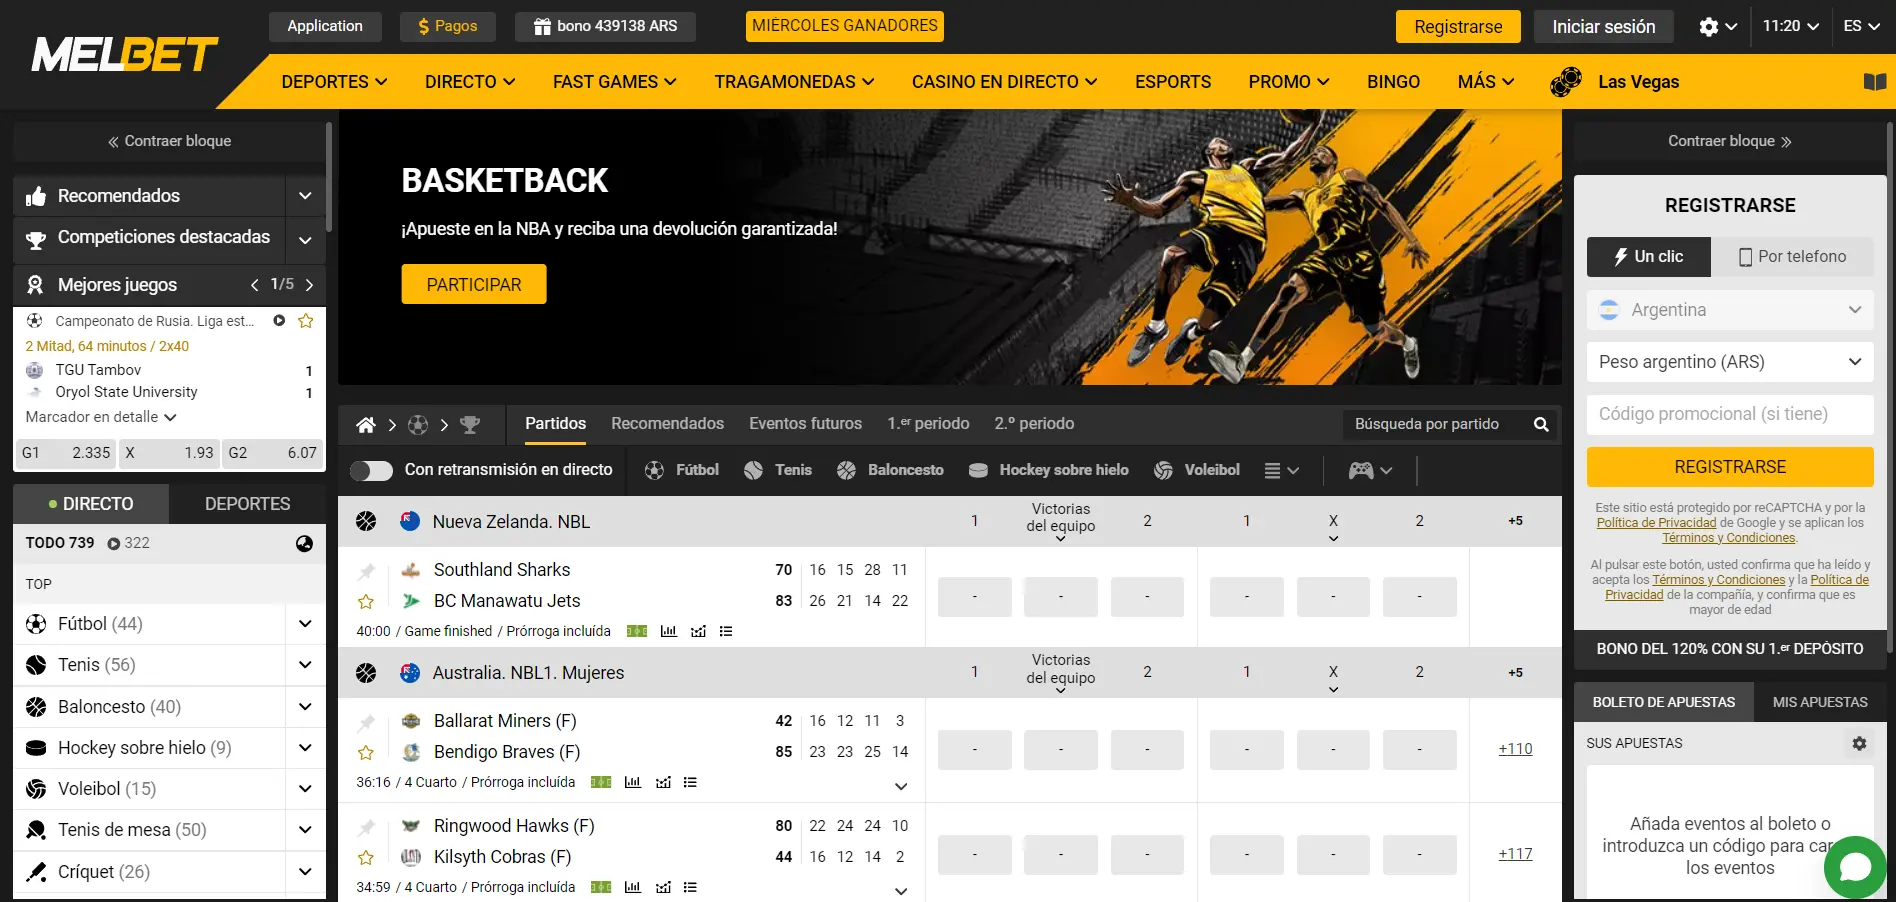This screenshot has height=902, width=1896.
Task: Expand the Fútbol sport category
Action: (305, 624)
